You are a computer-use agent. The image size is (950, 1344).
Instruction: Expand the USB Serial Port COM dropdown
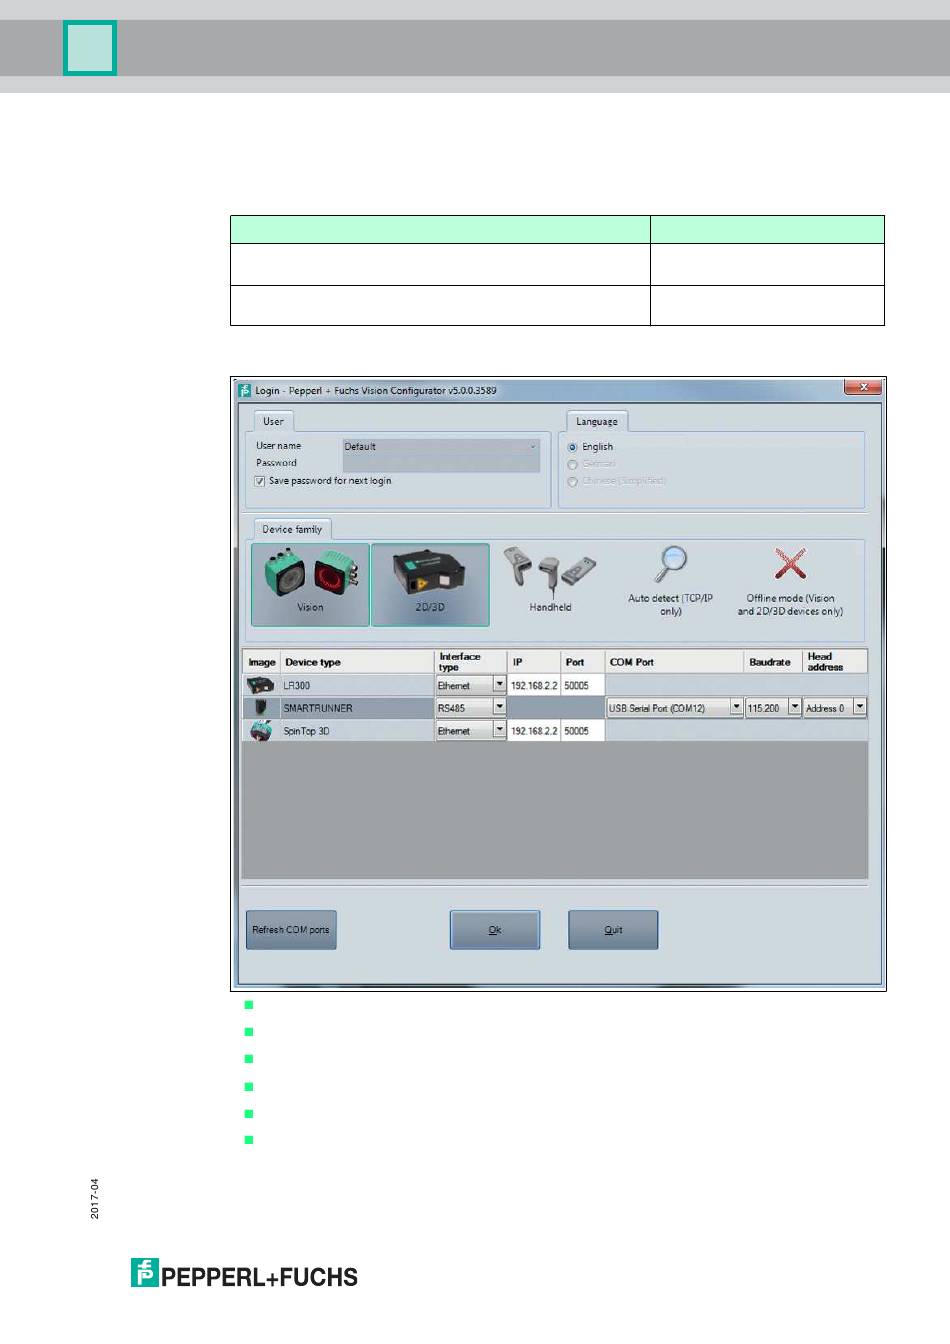point(736,708)
